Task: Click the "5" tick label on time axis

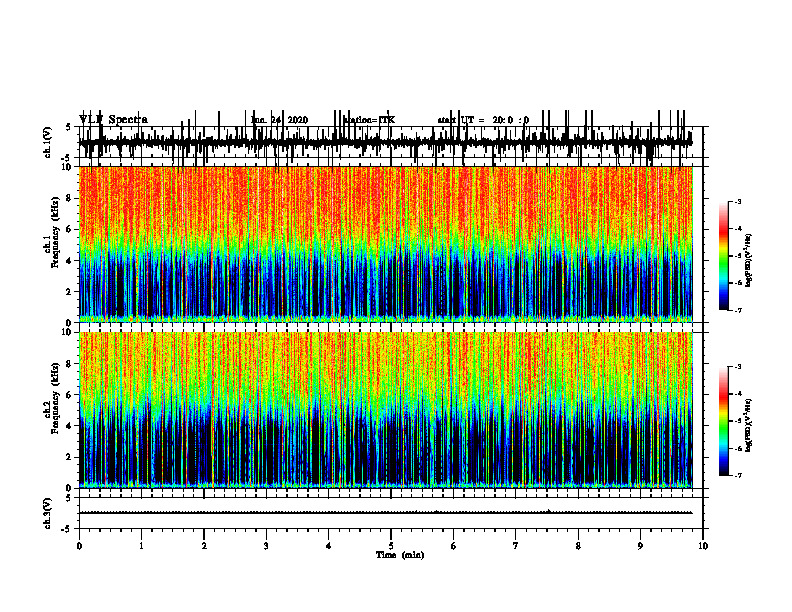Action: pyautogui.click(x=391, y=546)
